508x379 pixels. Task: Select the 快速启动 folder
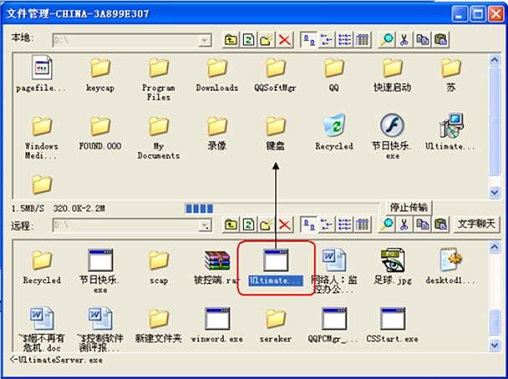click(x=392, y=75)
